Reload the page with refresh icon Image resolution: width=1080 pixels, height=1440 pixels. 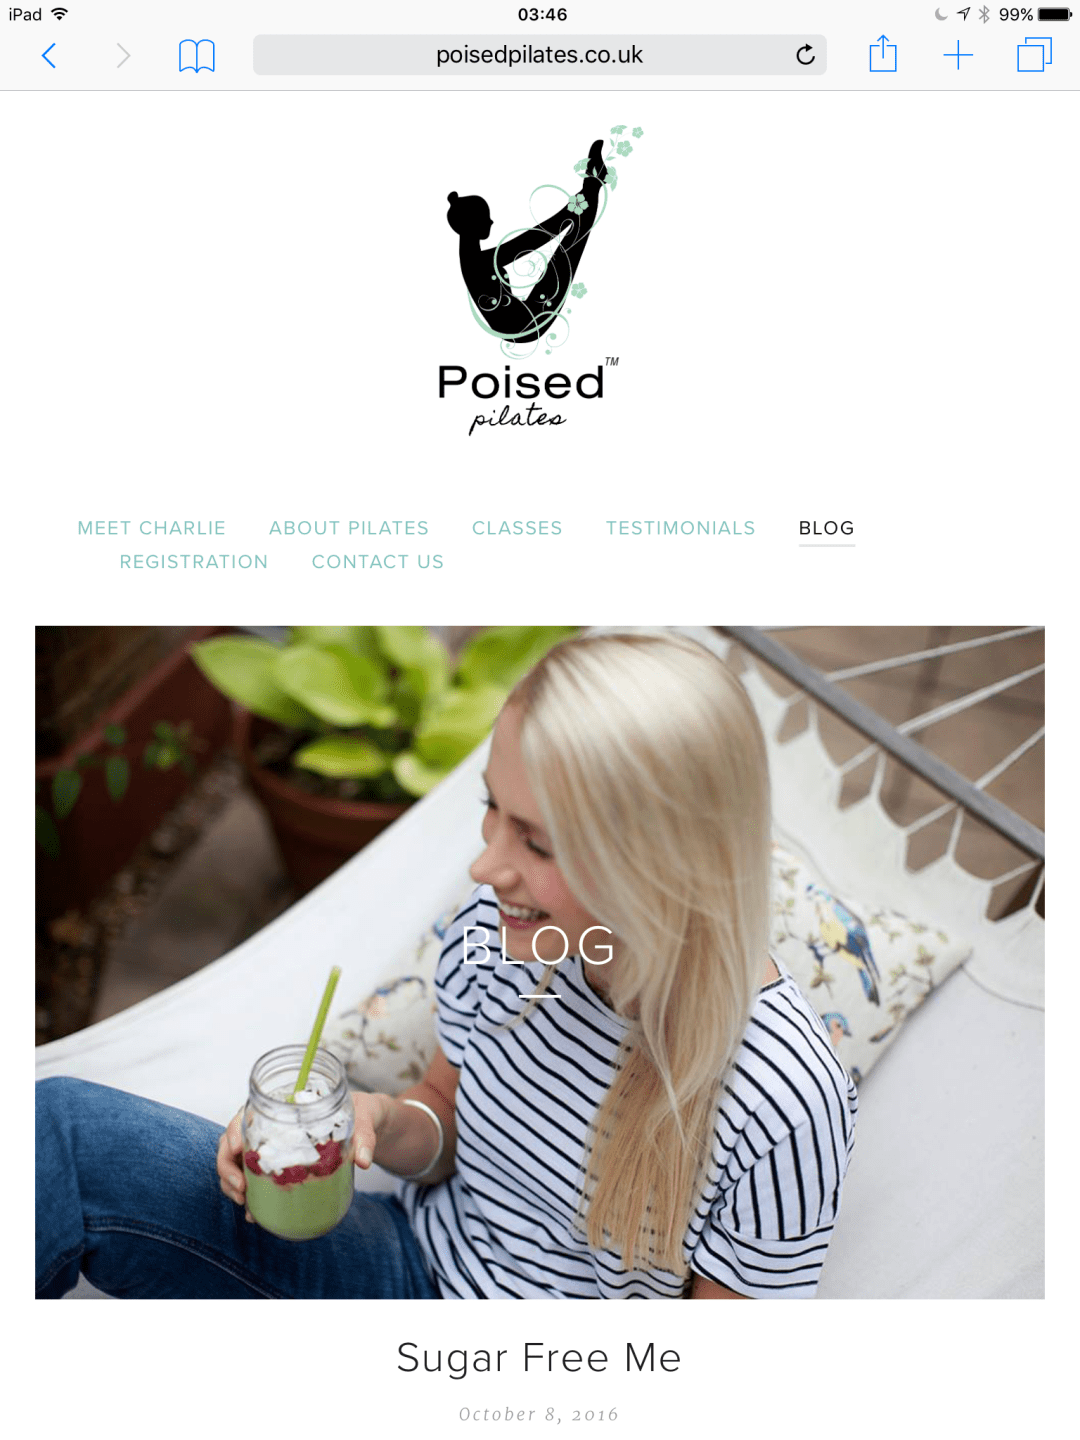[x=805, y=55]
